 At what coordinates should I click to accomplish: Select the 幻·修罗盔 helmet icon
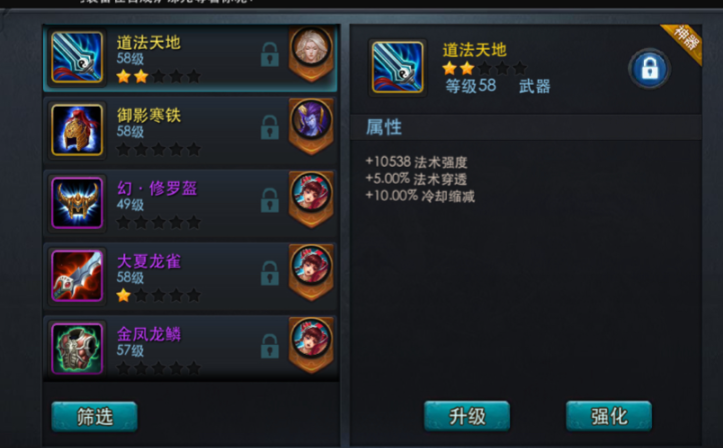pos(77,203)
